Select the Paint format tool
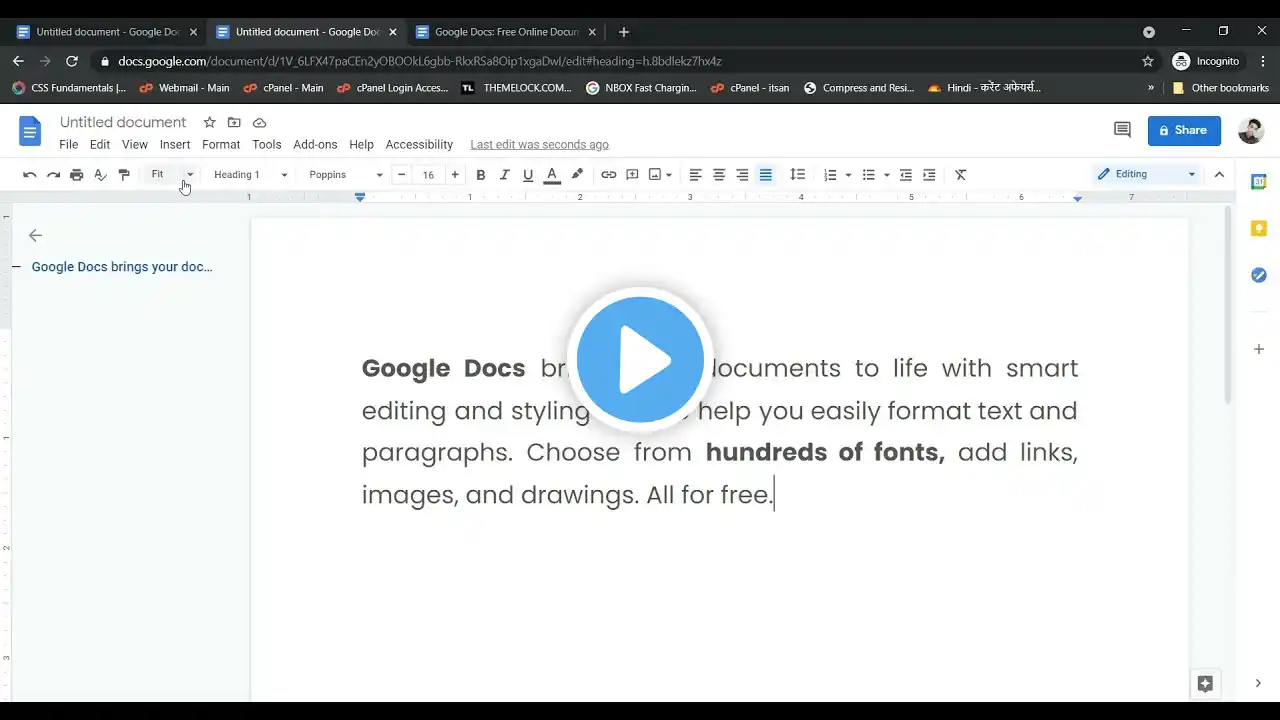Image resolution: width=1280 pixels, height=720 pixels. [124, 175]
